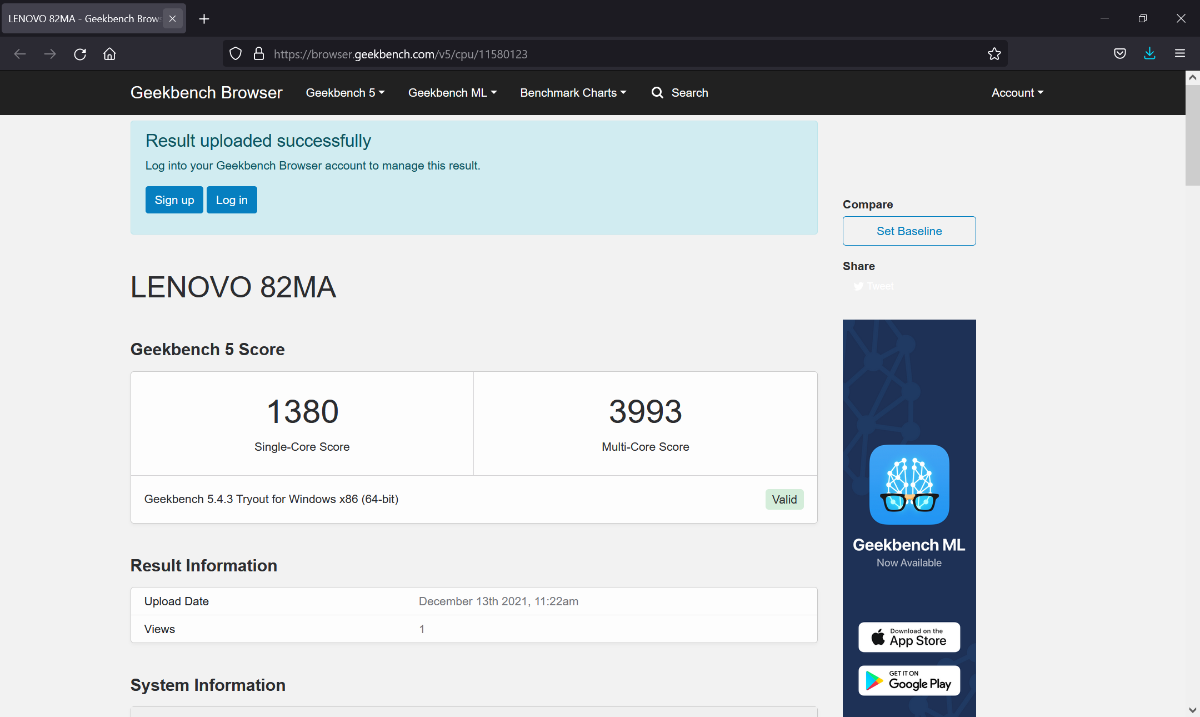Open the Firefox downloads arrow icon
This screenshot has width=1200, height=717.
(1149, 54)
